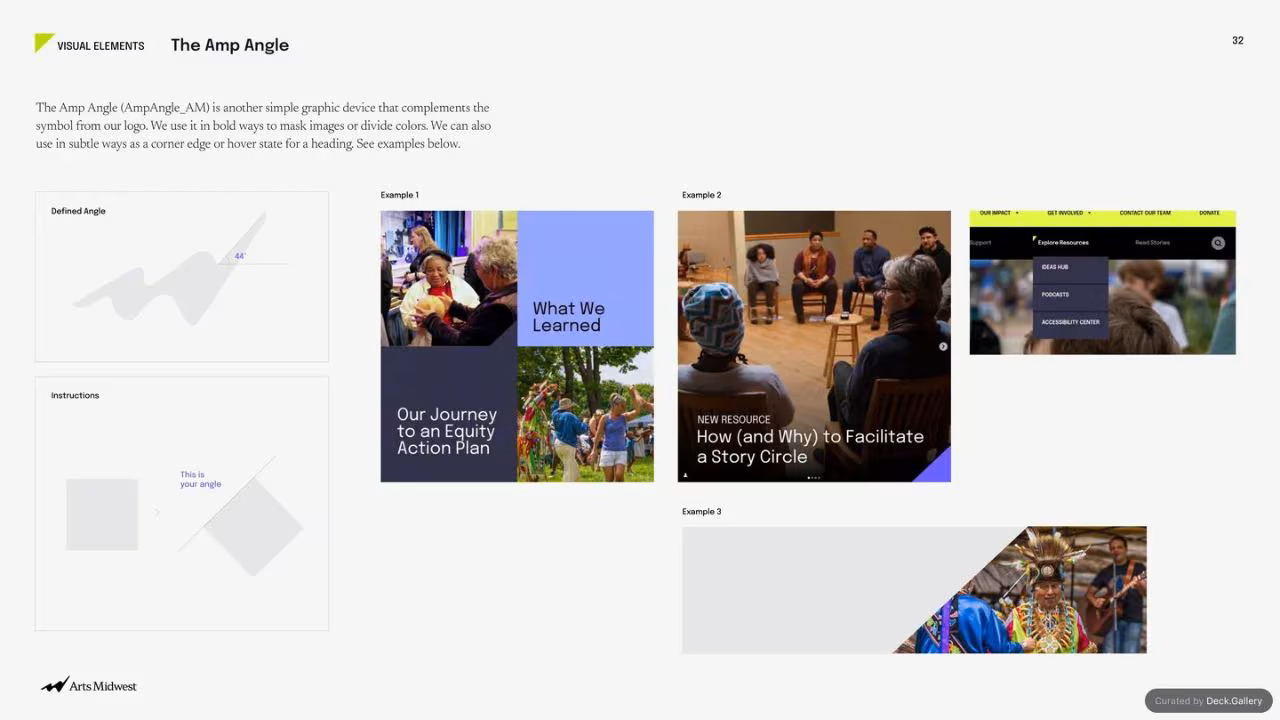Screen dimensions: 1280x720
Task: Click the Arts Midwest logo
Action: click(89, 685)
